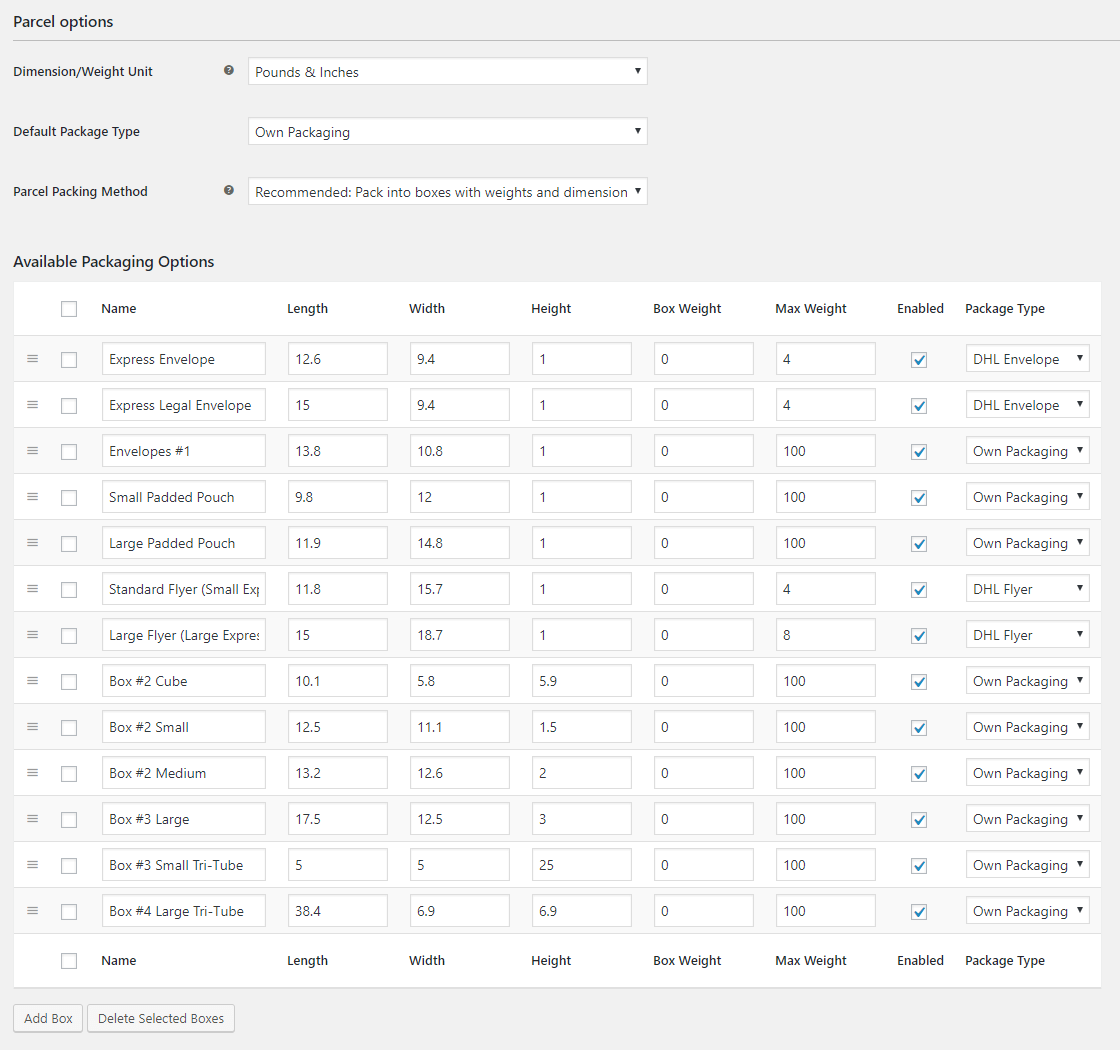Click drag handle for Large Padded Pouch row
The width and height of the screenshot is (1120, 1050).
tap(32, 543)
